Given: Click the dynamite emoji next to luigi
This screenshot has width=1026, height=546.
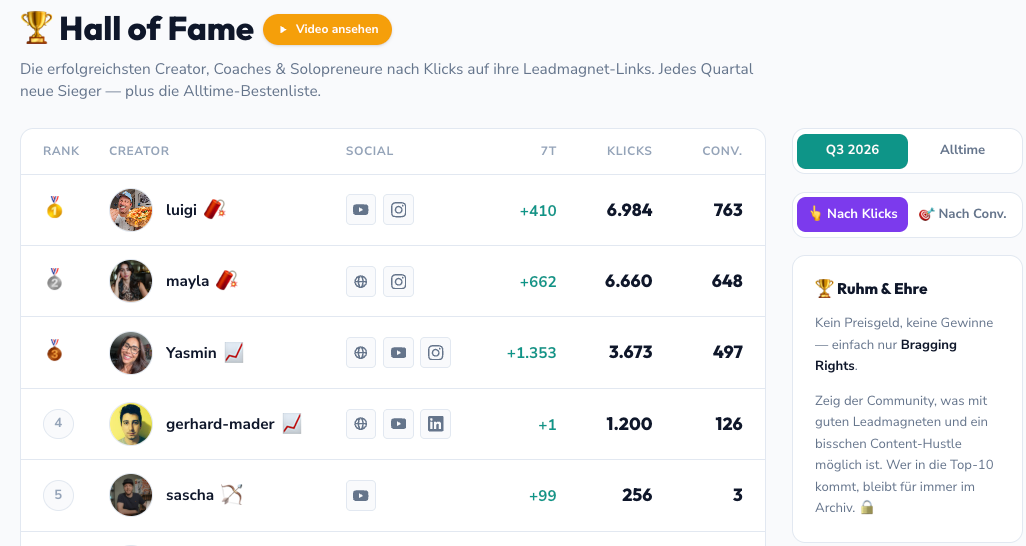Looking at the screenshot, I should tap(215, 209).
